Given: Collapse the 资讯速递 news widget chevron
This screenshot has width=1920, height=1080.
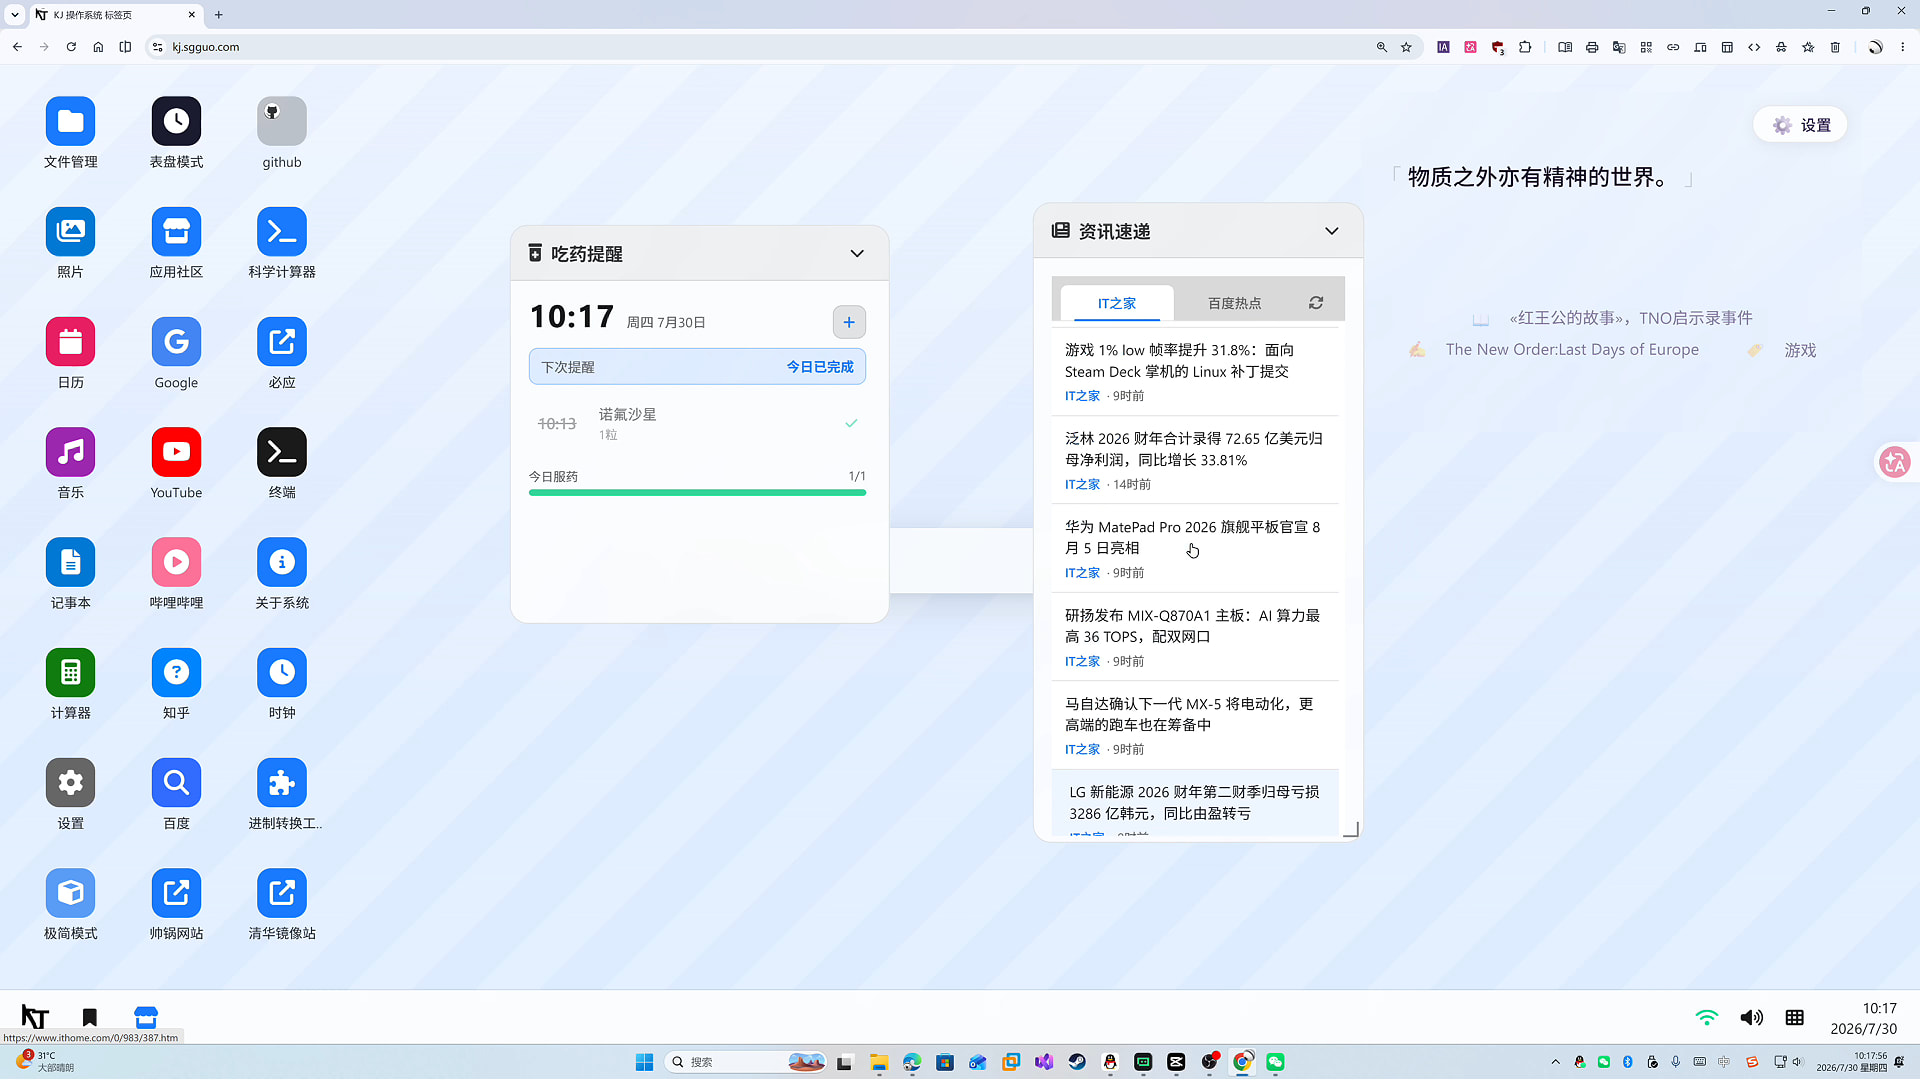Looking at the screenshot, I should pos(1332,231).
